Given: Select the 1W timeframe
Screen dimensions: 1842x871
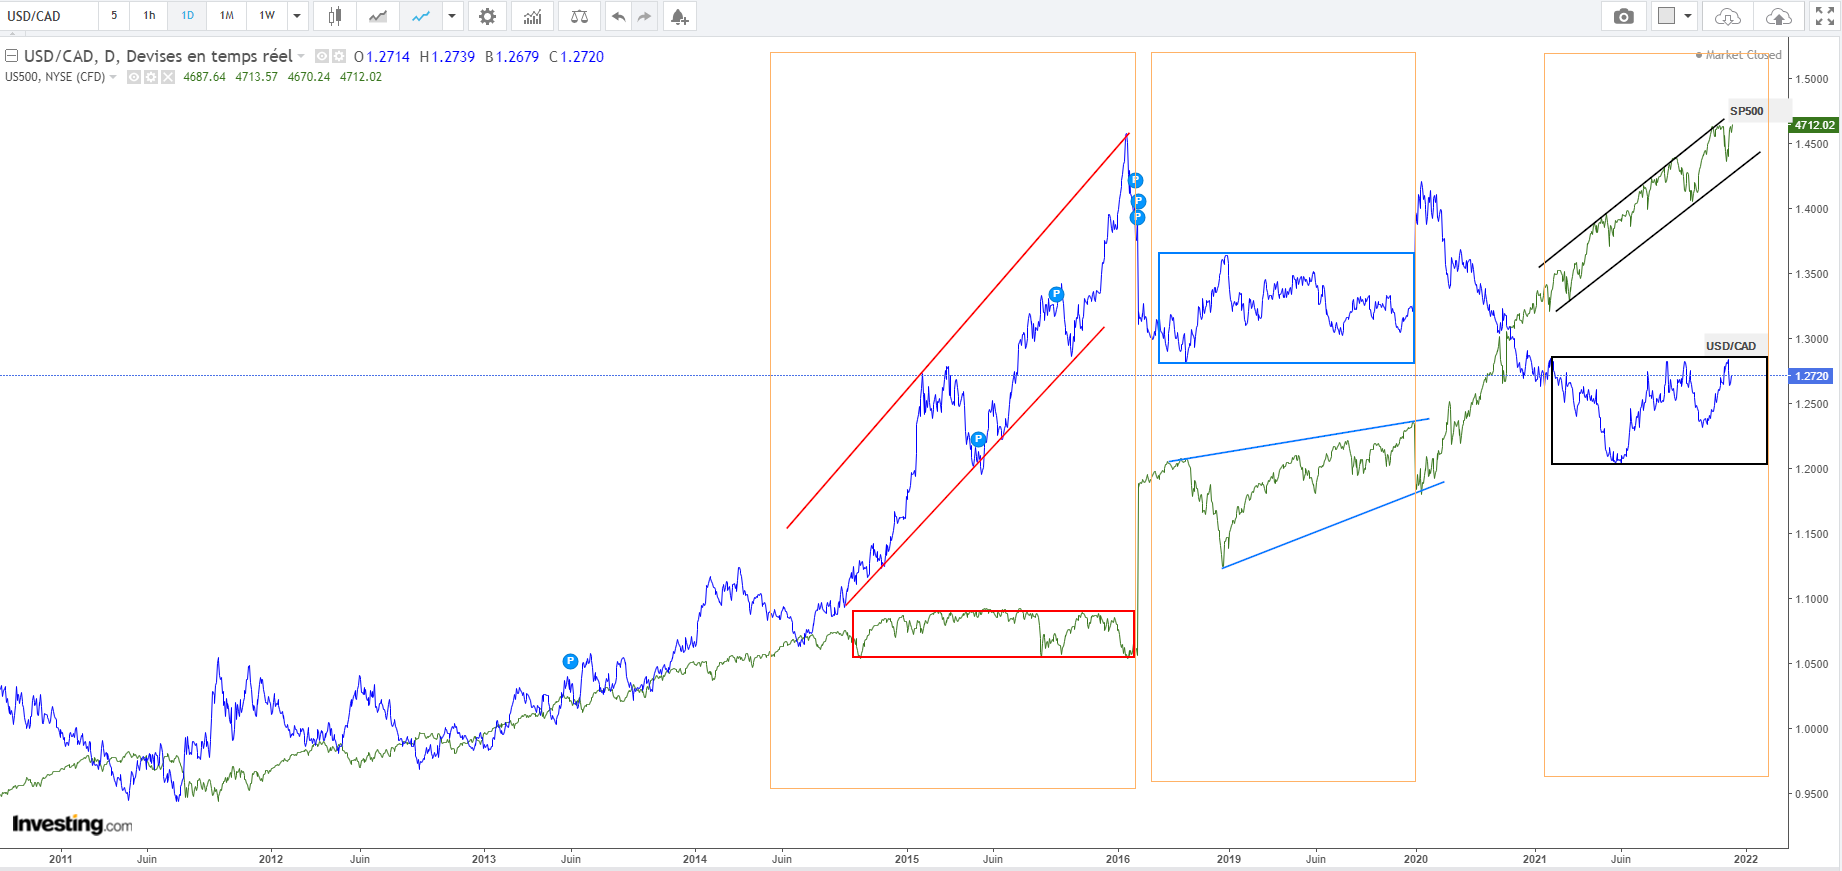Looking at the screenshot, I should tap(267, 16).
